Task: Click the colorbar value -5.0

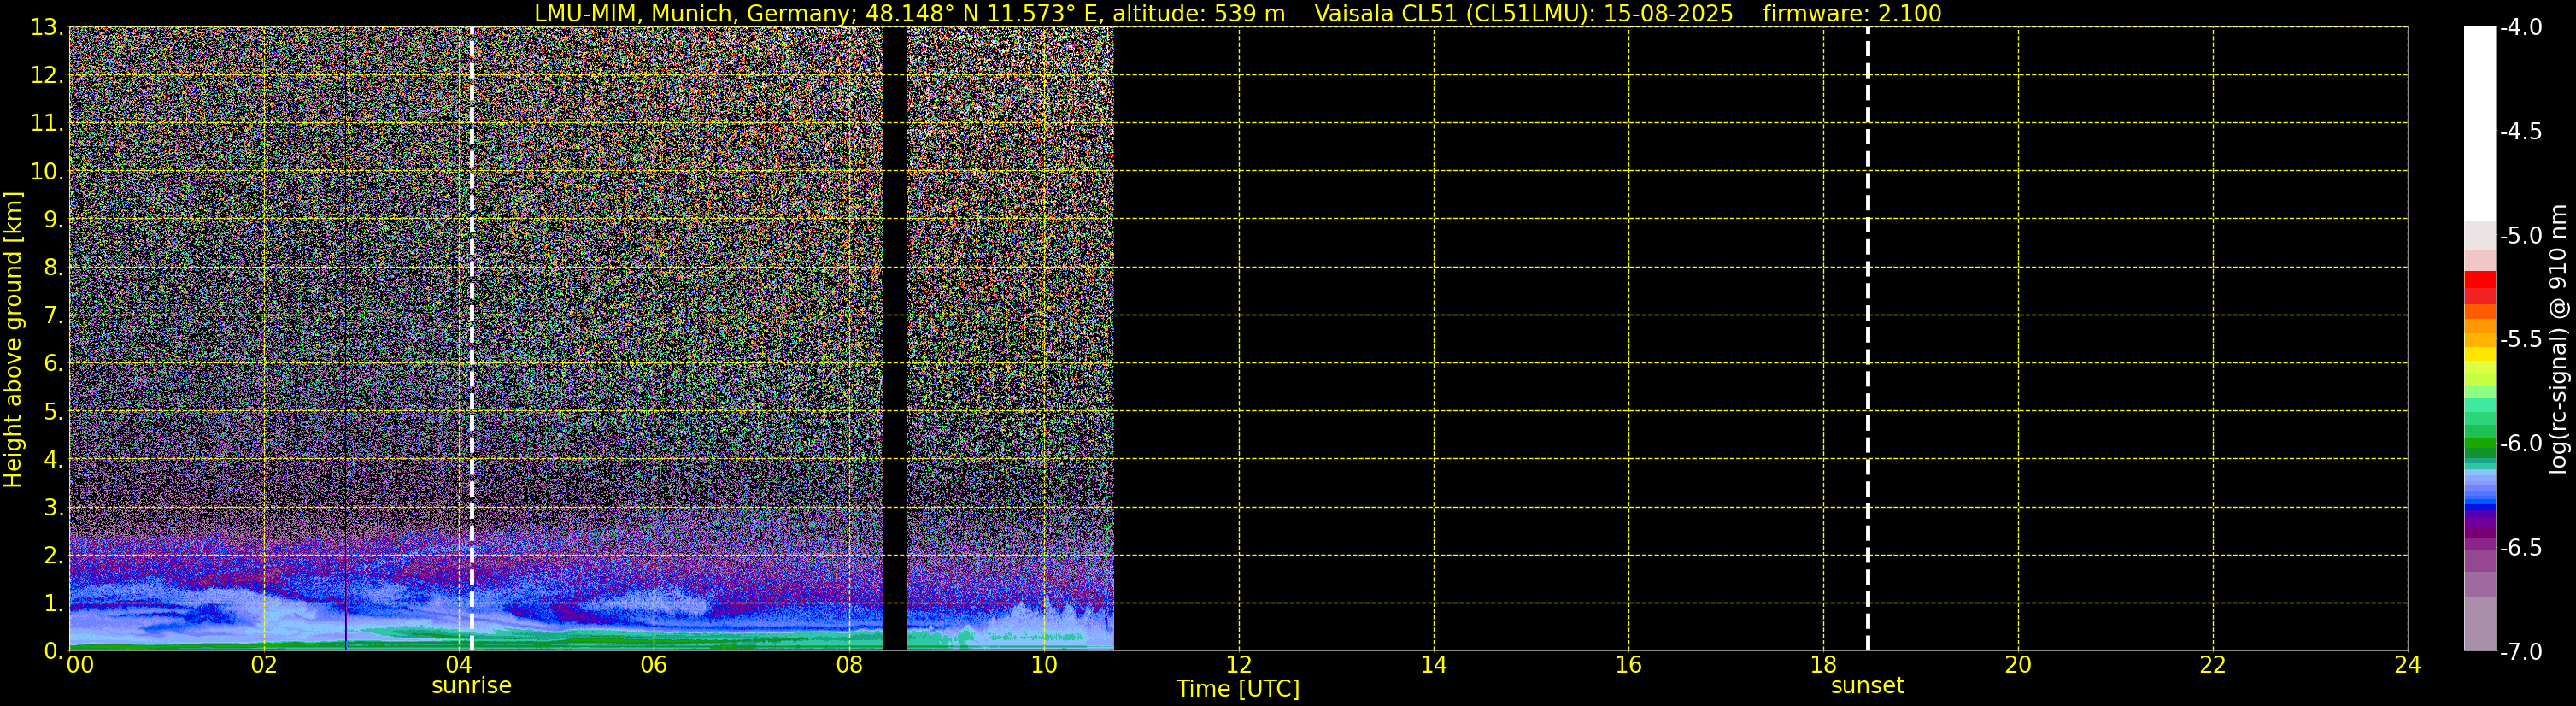Action: click(x=2520, y=235)
